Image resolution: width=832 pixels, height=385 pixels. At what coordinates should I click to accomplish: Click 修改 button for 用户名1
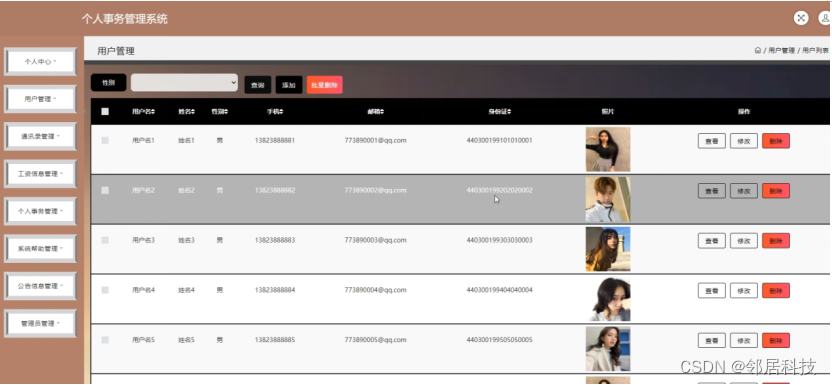click(x=744, y=141)
